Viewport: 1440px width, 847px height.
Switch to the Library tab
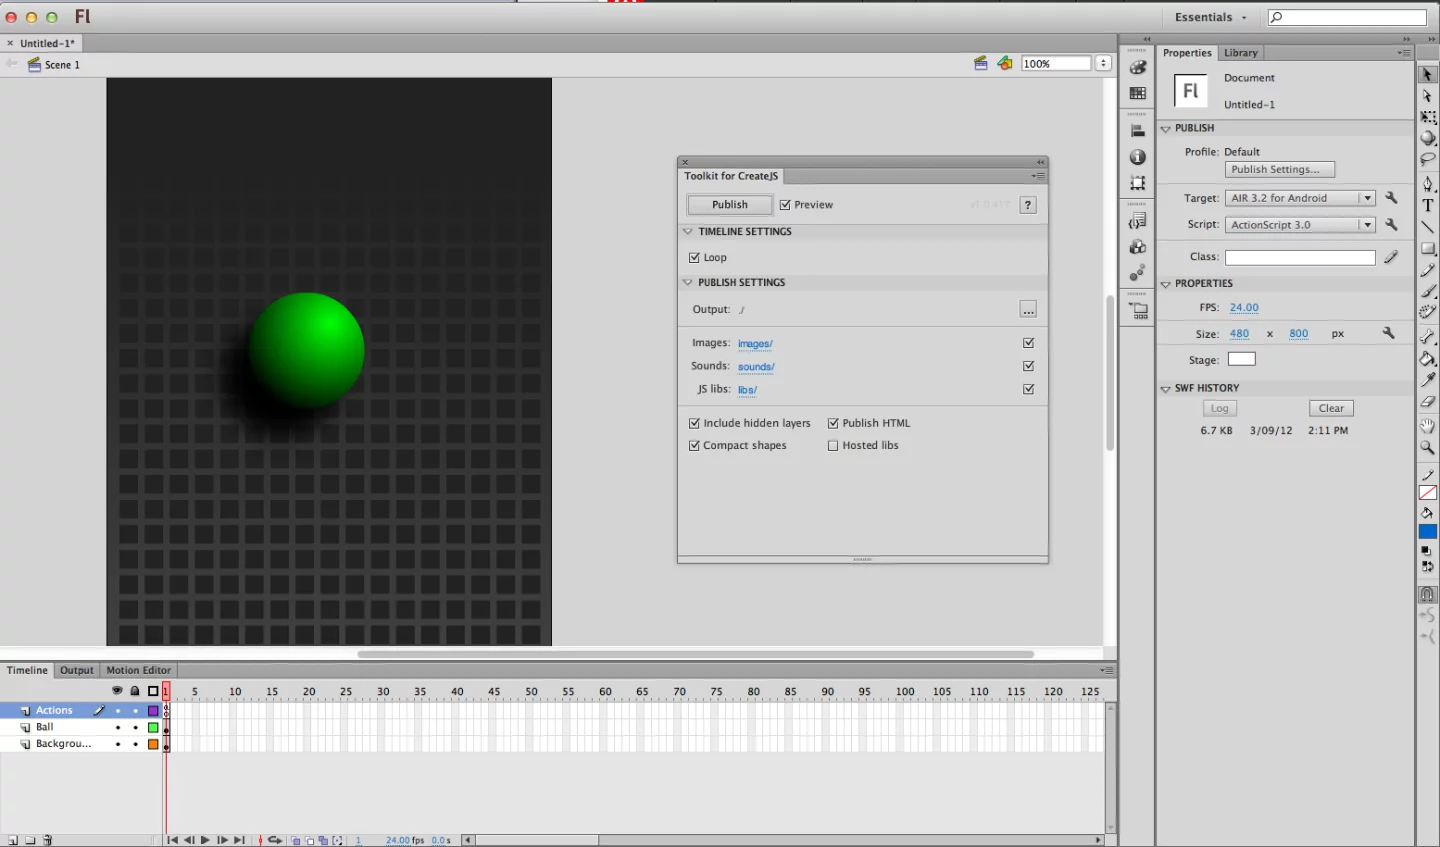pyautogui.click(x=1240, y=52)
